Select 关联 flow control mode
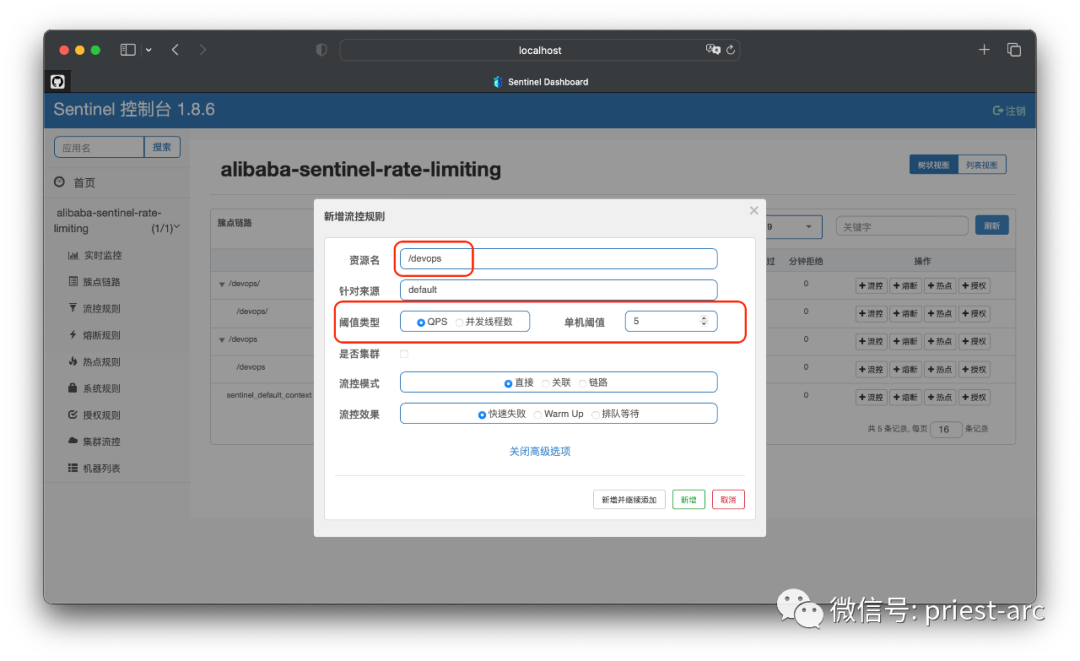The height and width of the screenshot is (661, 1080). click(x=546, y=383)
